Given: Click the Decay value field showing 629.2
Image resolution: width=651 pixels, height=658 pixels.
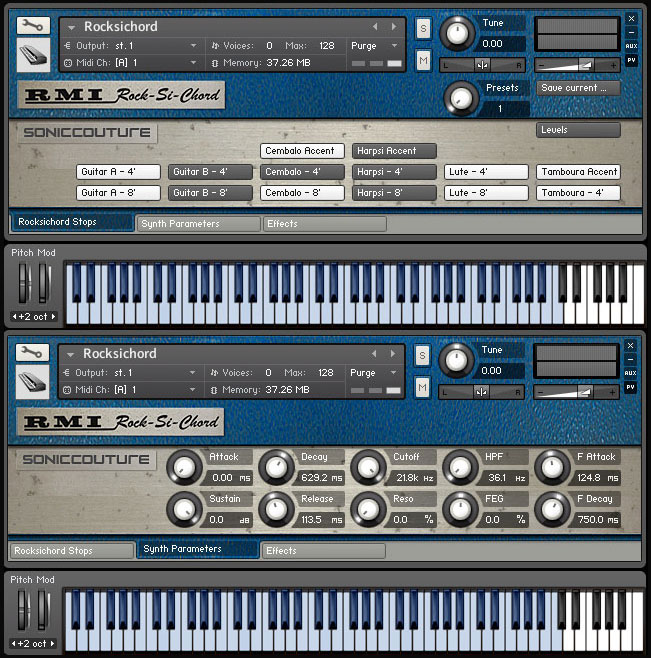Looking at the screenshot, I should point(320,478).
